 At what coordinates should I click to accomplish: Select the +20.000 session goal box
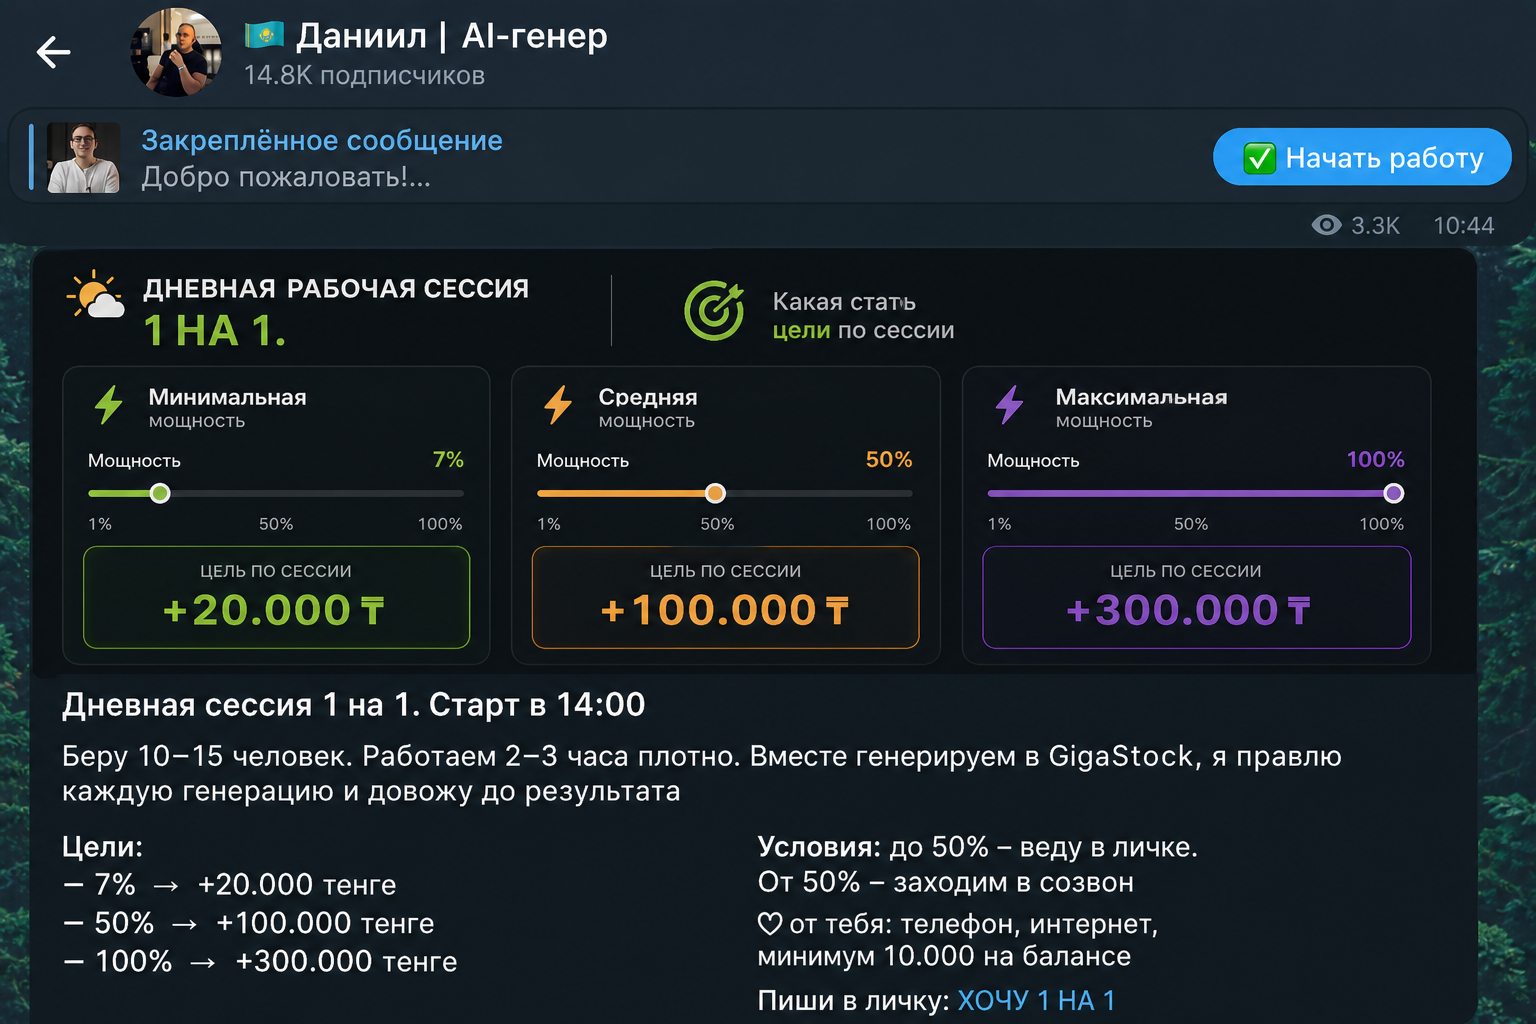click(276, 597)
